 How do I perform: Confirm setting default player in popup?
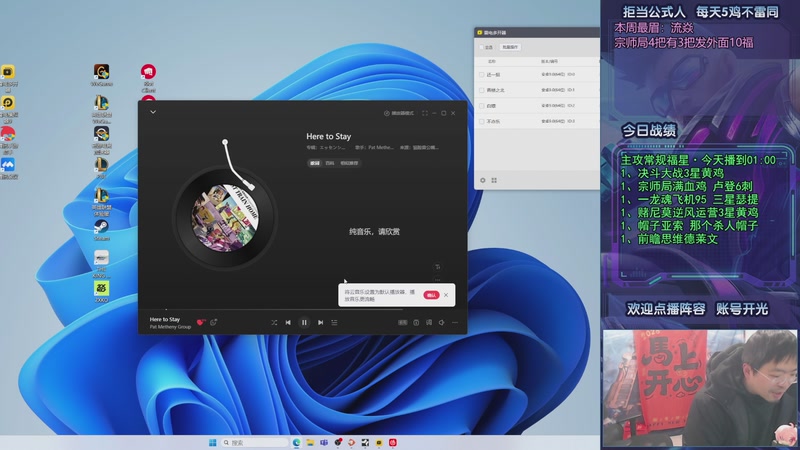(431, 295)
